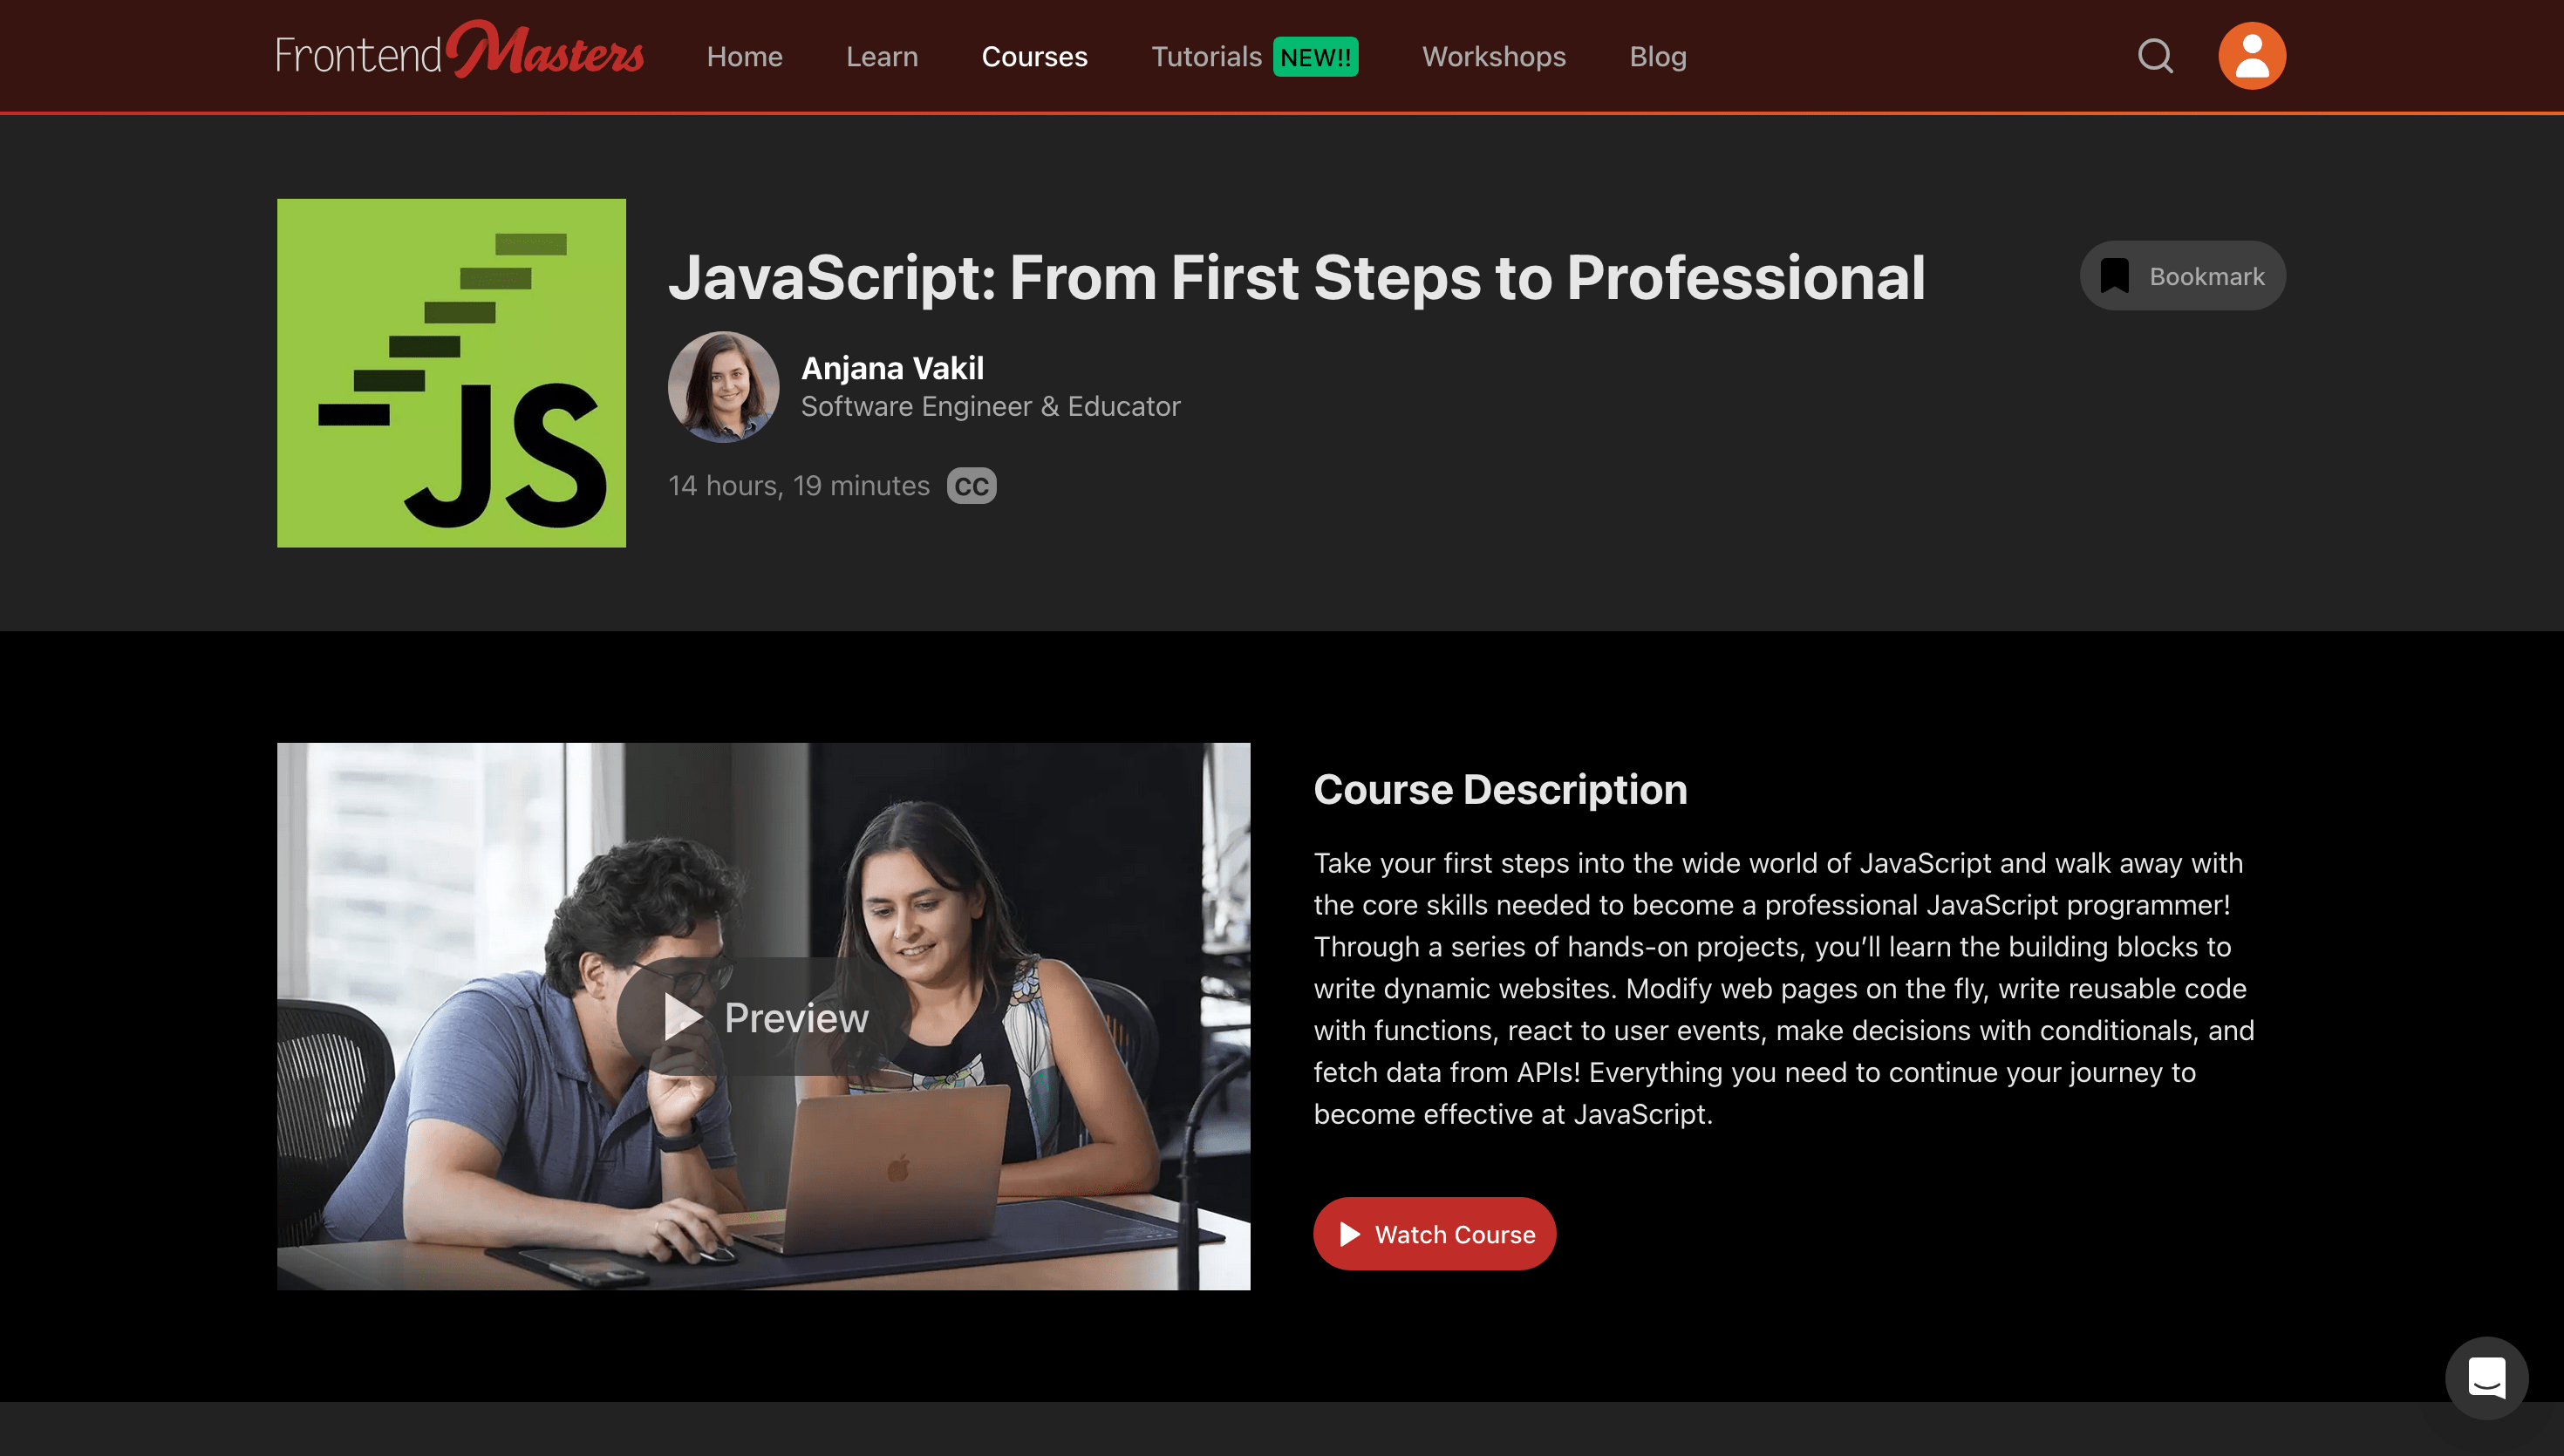Bookmark this course
The image size is (2564, 1456).
click(x=2183, y=276)
